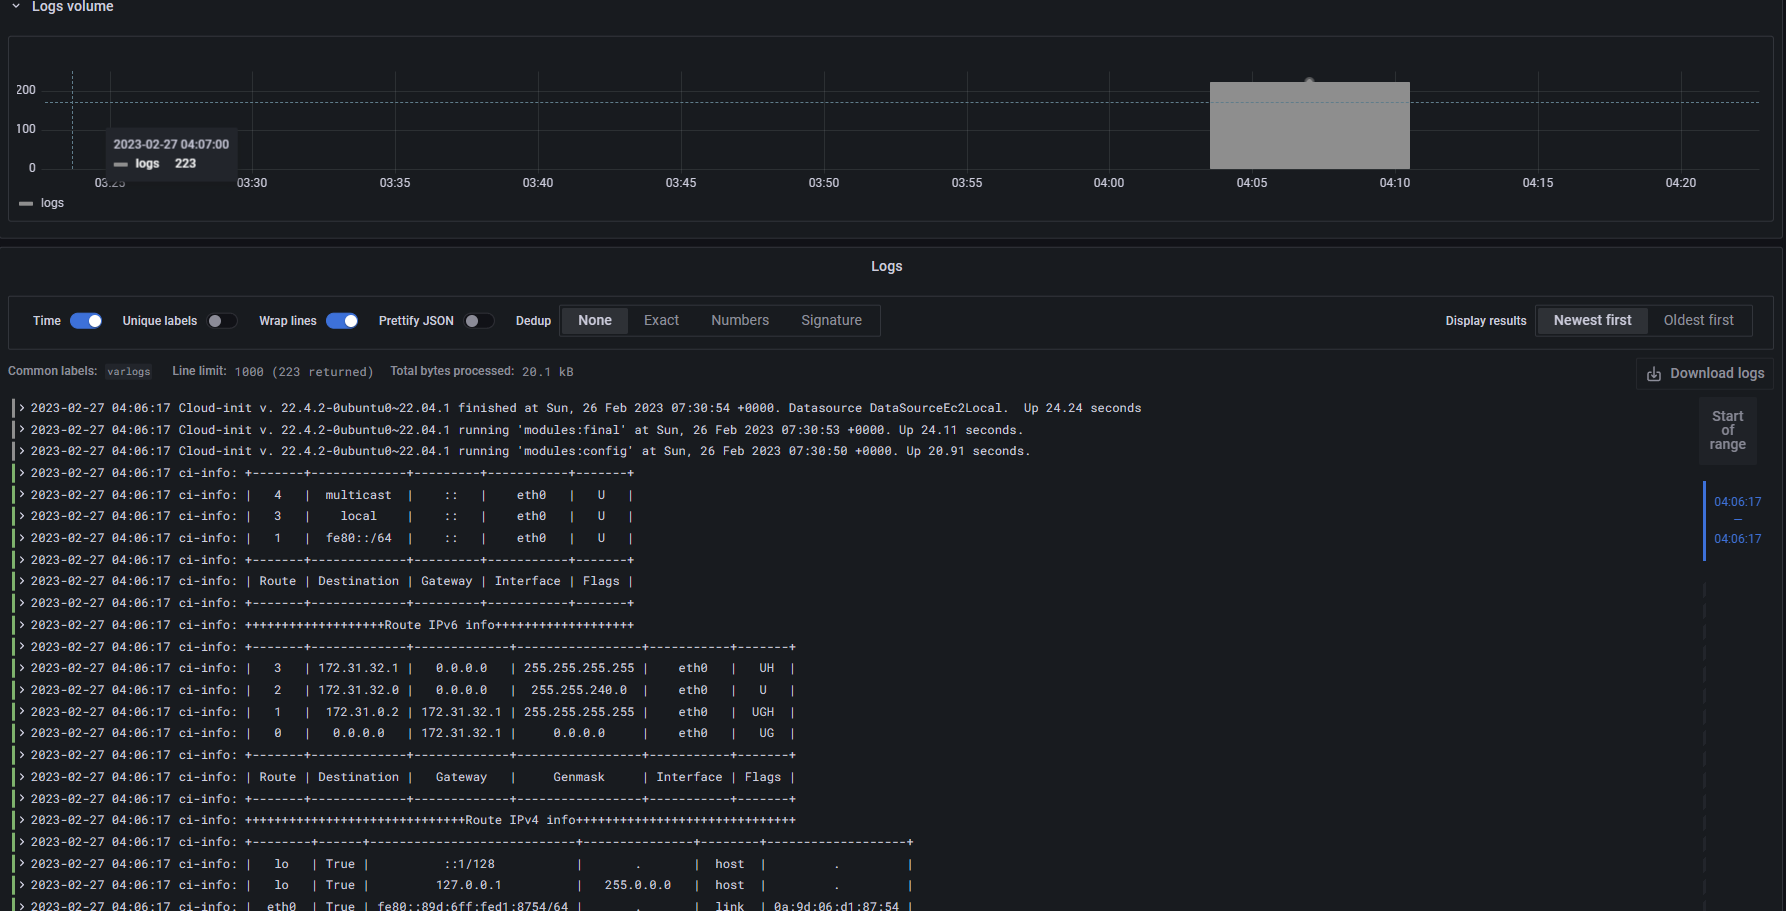Click the bottom 04:06:17 range marker
This screenshot has height=911, width=1786.
(x=1737, y=539)
